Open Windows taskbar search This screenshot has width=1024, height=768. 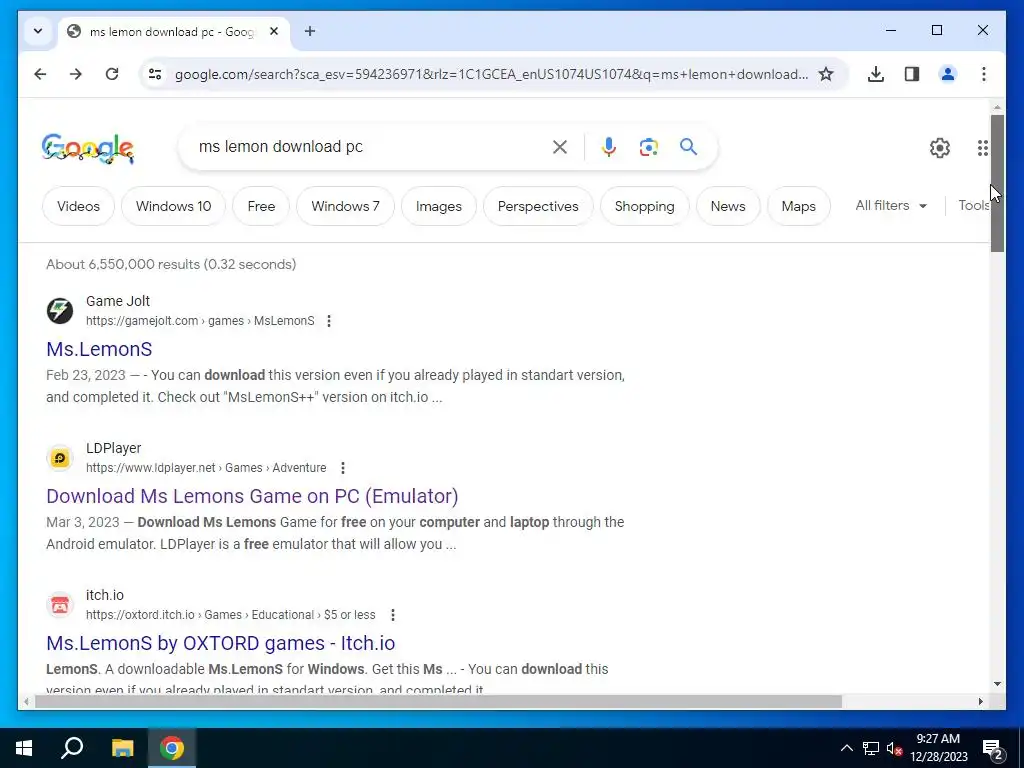[x=72, y=748]
